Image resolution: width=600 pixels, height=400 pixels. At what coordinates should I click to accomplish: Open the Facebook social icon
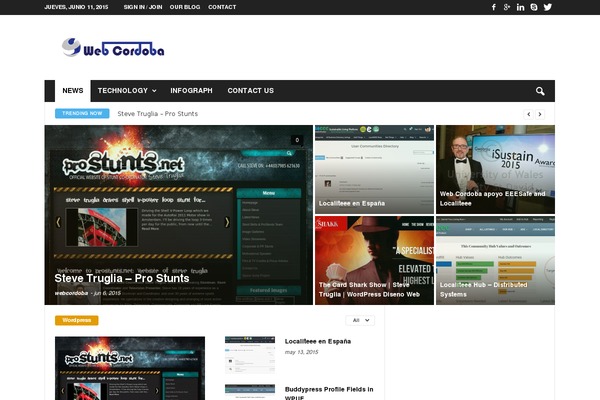[494, 7]
